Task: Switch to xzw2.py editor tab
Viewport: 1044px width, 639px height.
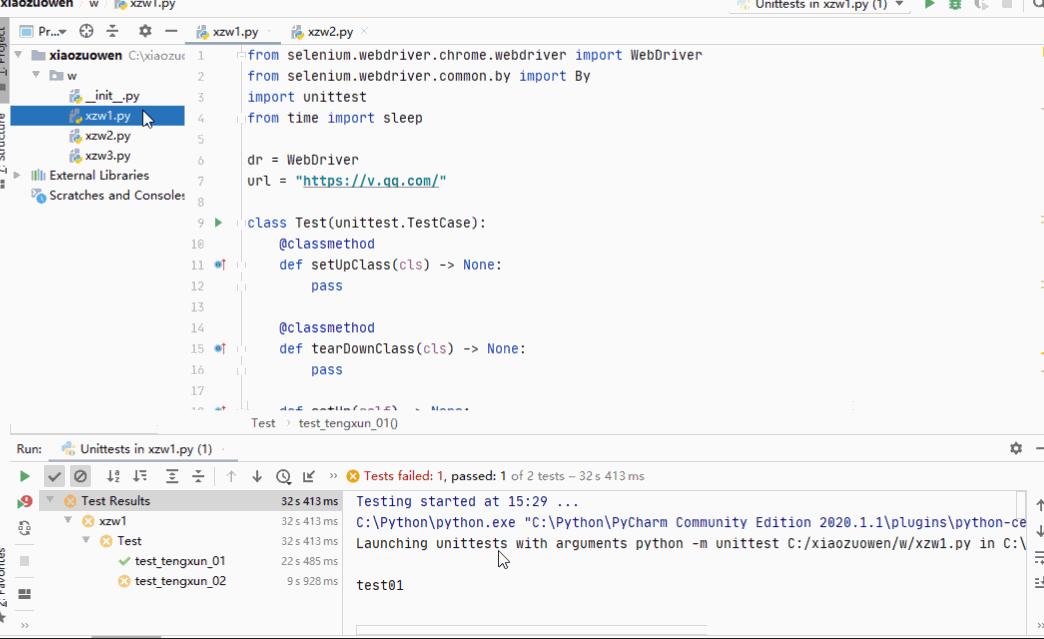Action: pos(323,31)
